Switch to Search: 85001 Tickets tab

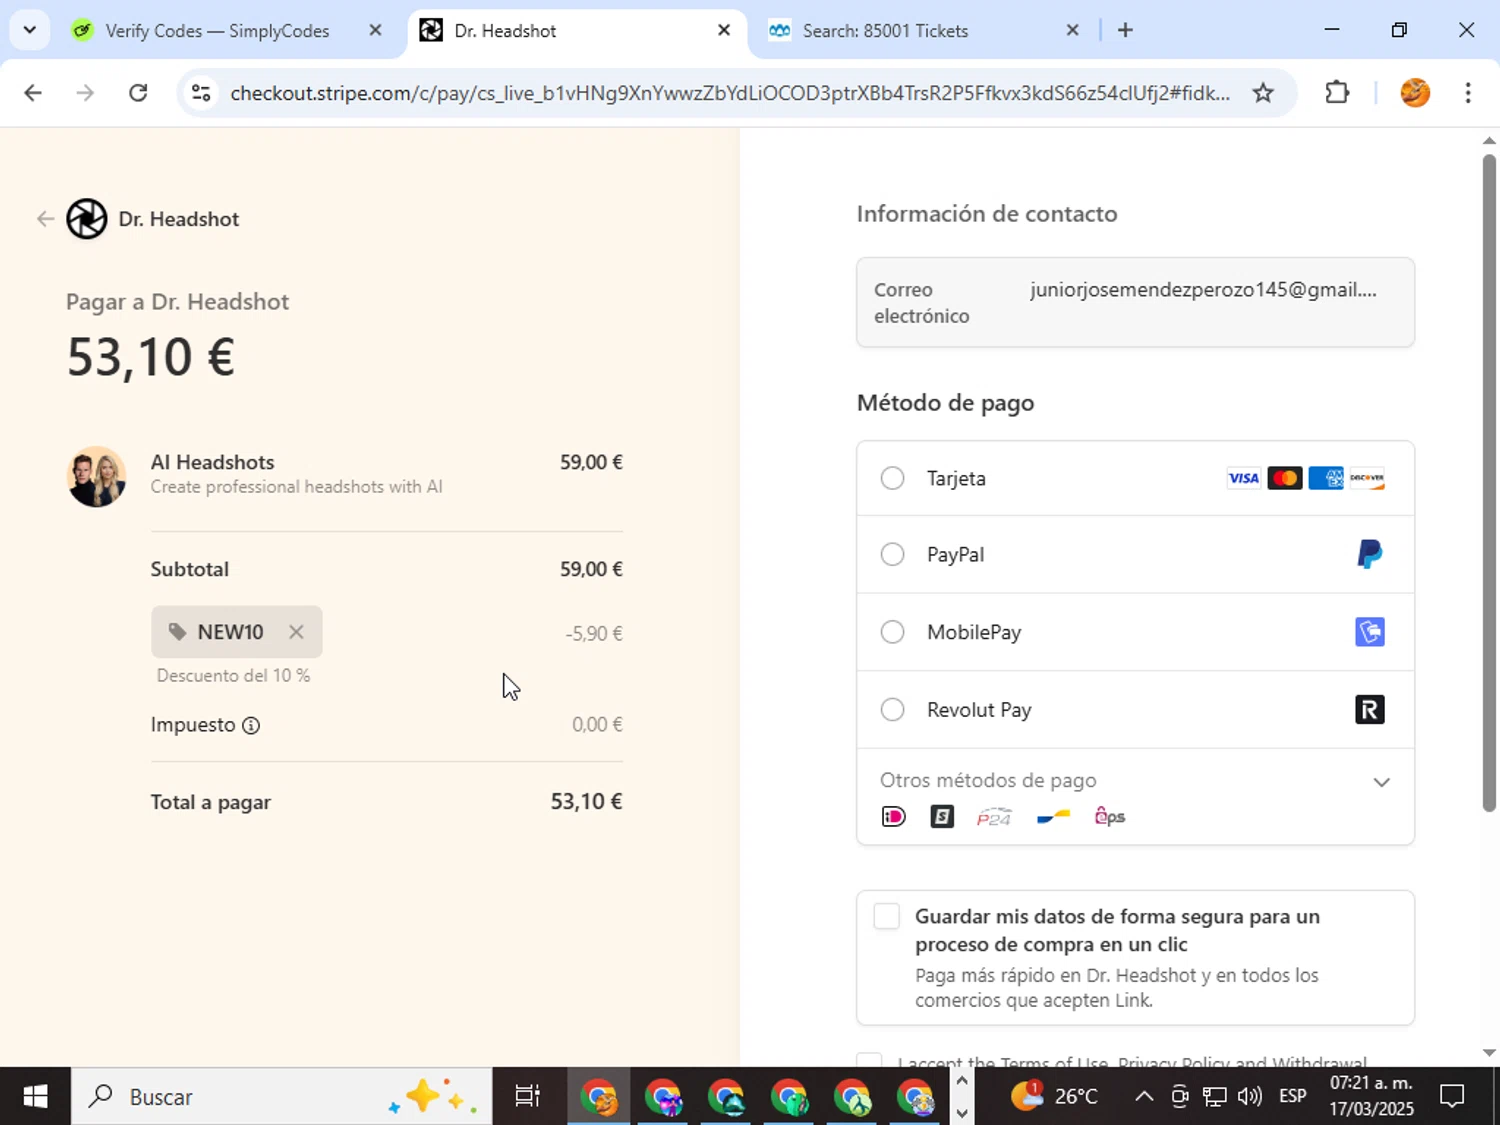(885, 31)
